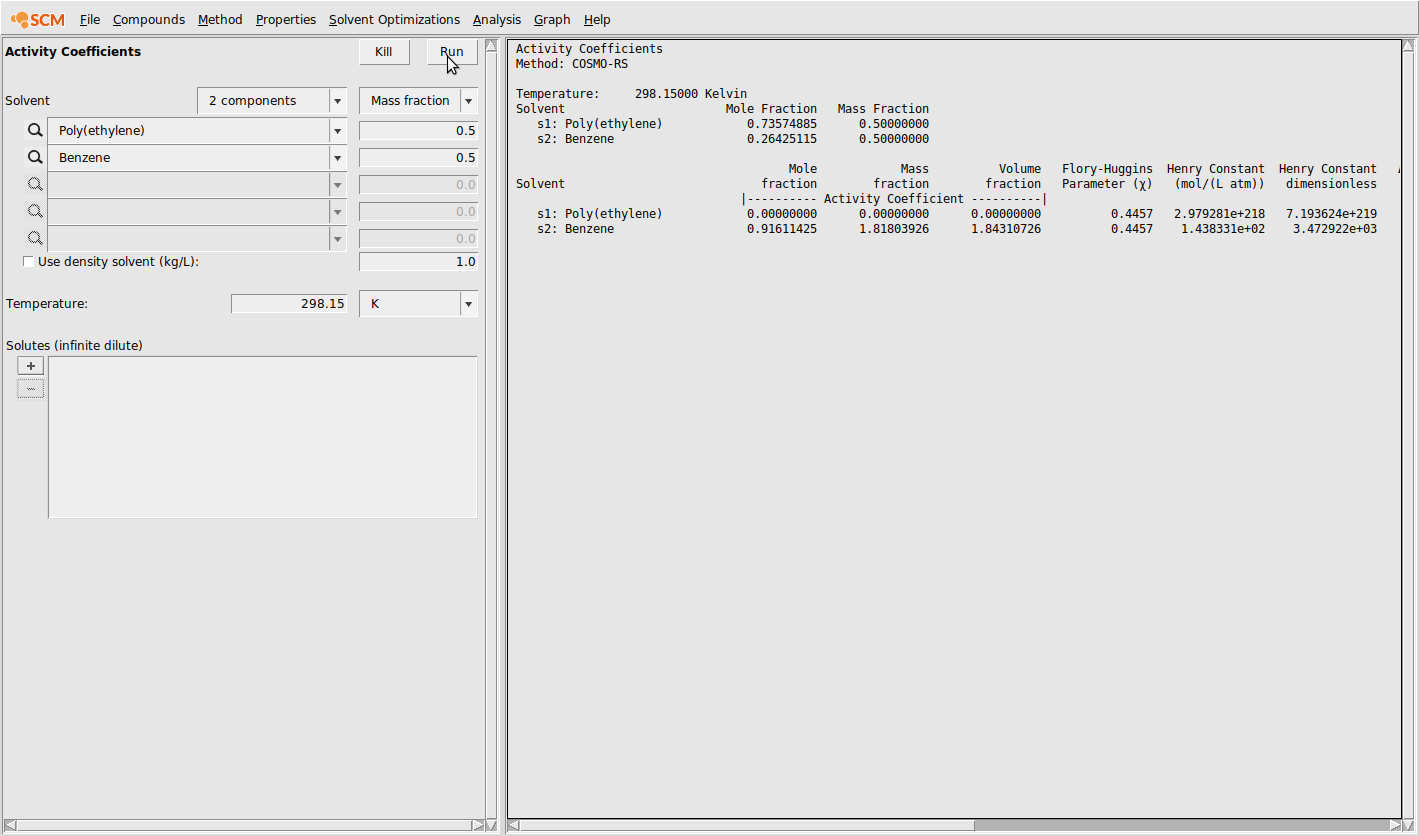Image resolution: width=1419 pixels, height=836 pixels.
Task: Click Henry constant value 1.438331e+02
Action: (x=1223, y=229)
